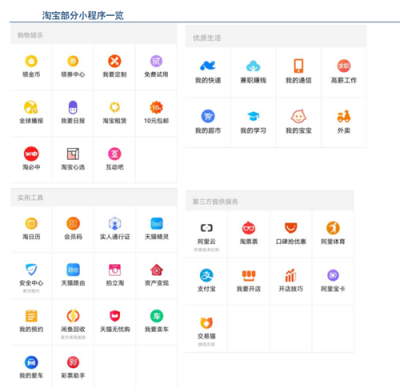Open the 会员码 member code icon

coord(73,224)
